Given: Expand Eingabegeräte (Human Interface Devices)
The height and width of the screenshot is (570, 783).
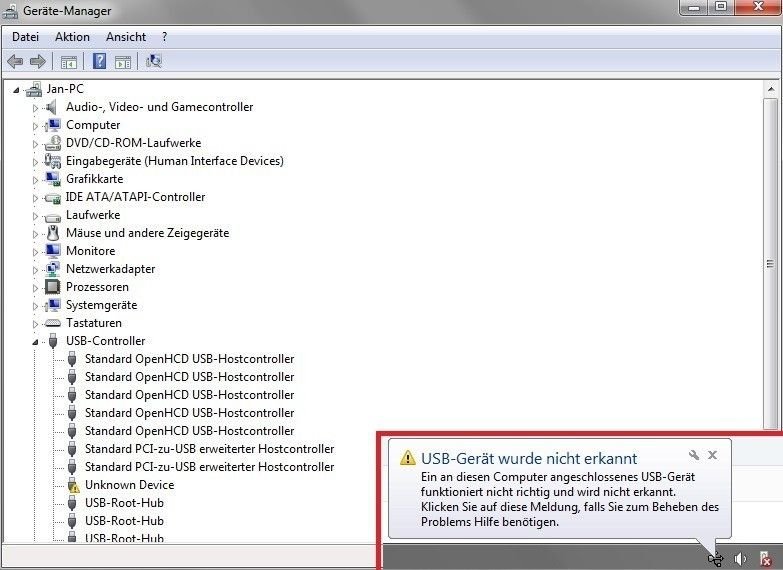Looking at the screenshot, I should tap(35, 162).
